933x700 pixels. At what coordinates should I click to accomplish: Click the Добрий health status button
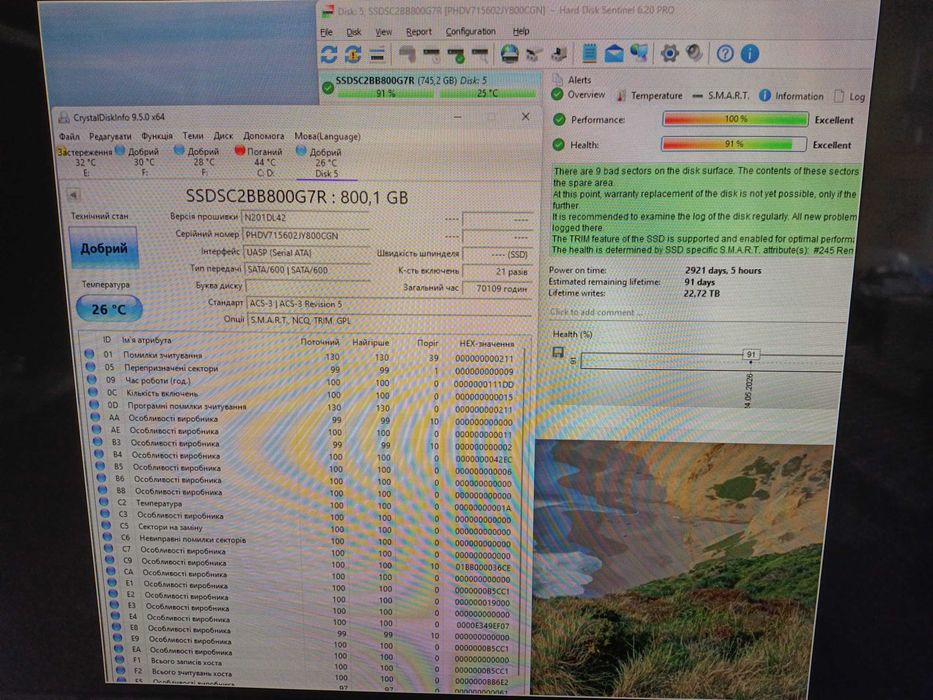click(104, 248)
